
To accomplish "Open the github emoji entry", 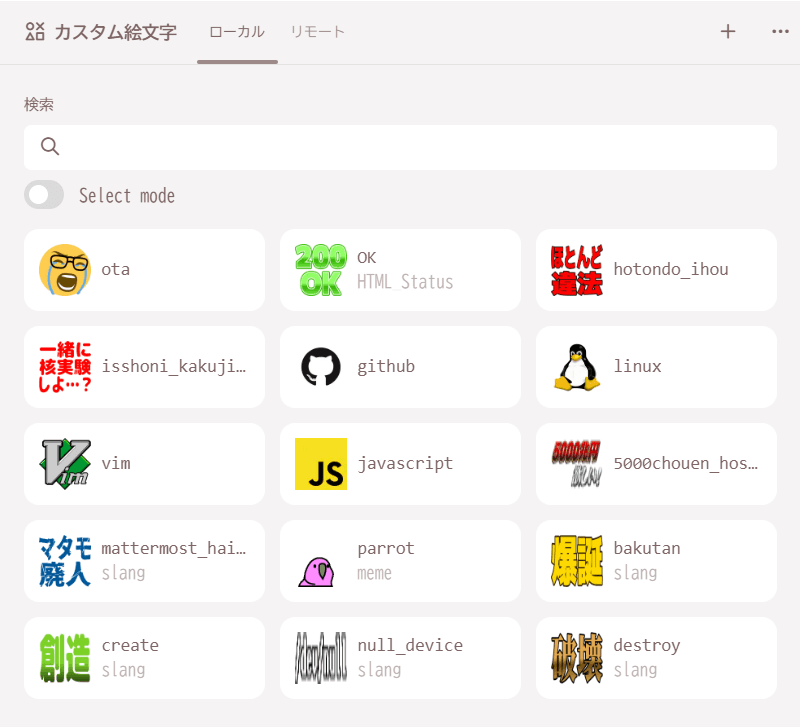I will 400,367.
